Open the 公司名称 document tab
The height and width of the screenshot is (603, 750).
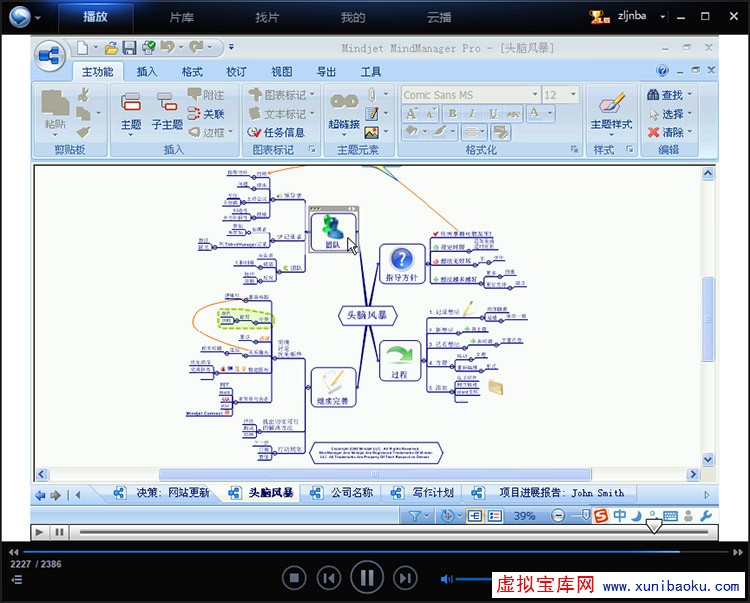click(350, 493)
